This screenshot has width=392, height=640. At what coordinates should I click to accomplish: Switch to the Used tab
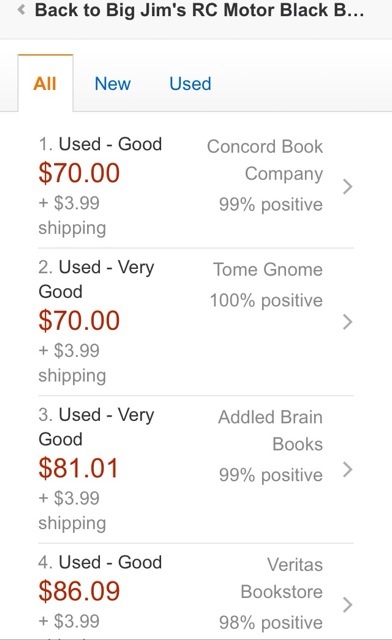click(190, 84)
